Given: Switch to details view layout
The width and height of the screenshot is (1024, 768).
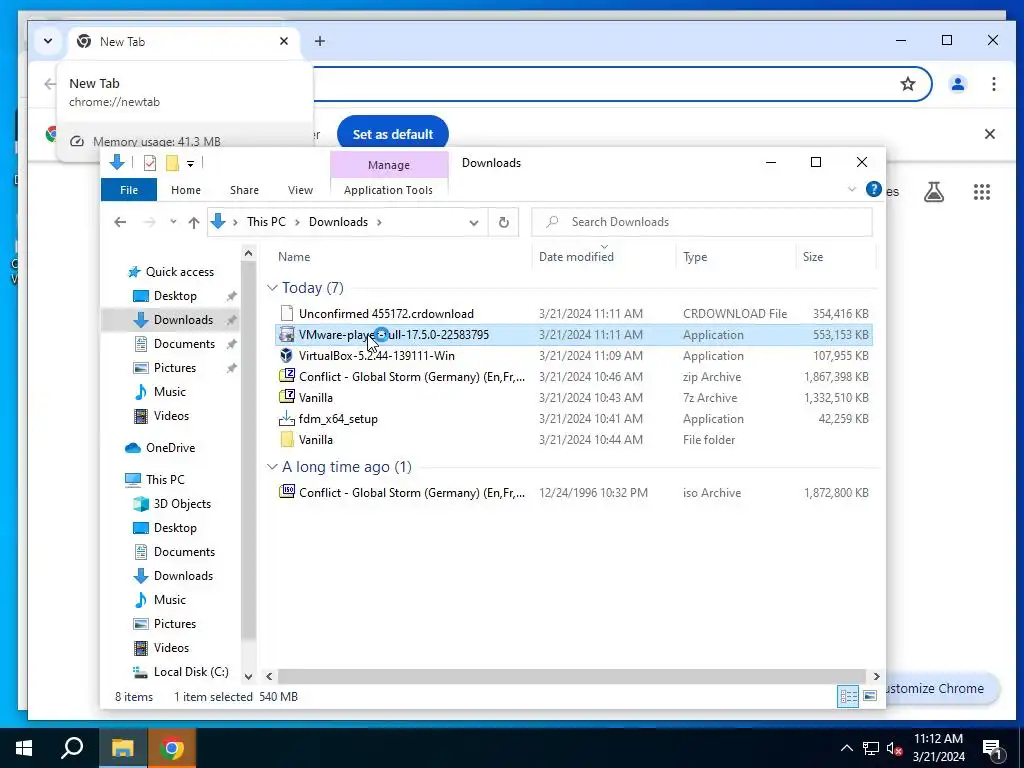Looking at the screenshot, I should [x=848, y=696].
